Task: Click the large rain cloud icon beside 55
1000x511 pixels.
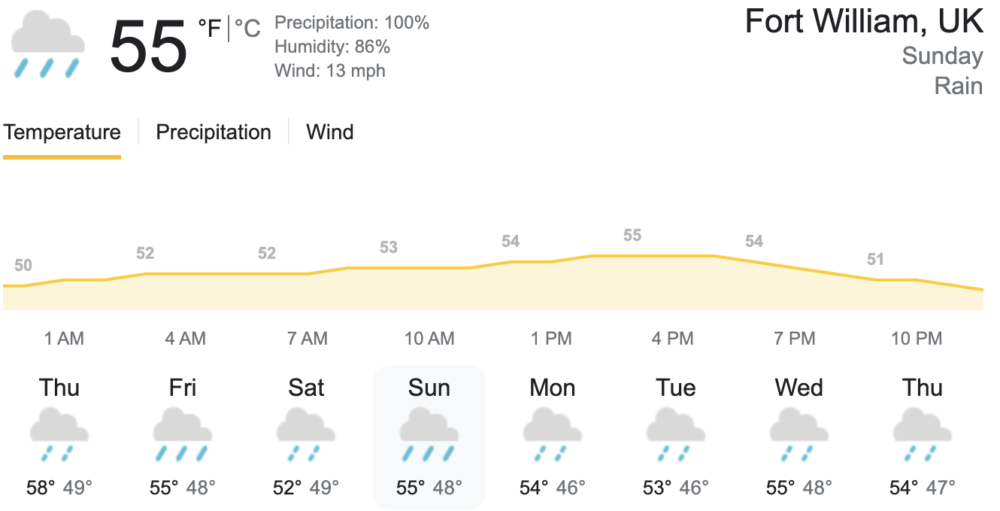Action: tap(47, 45)
